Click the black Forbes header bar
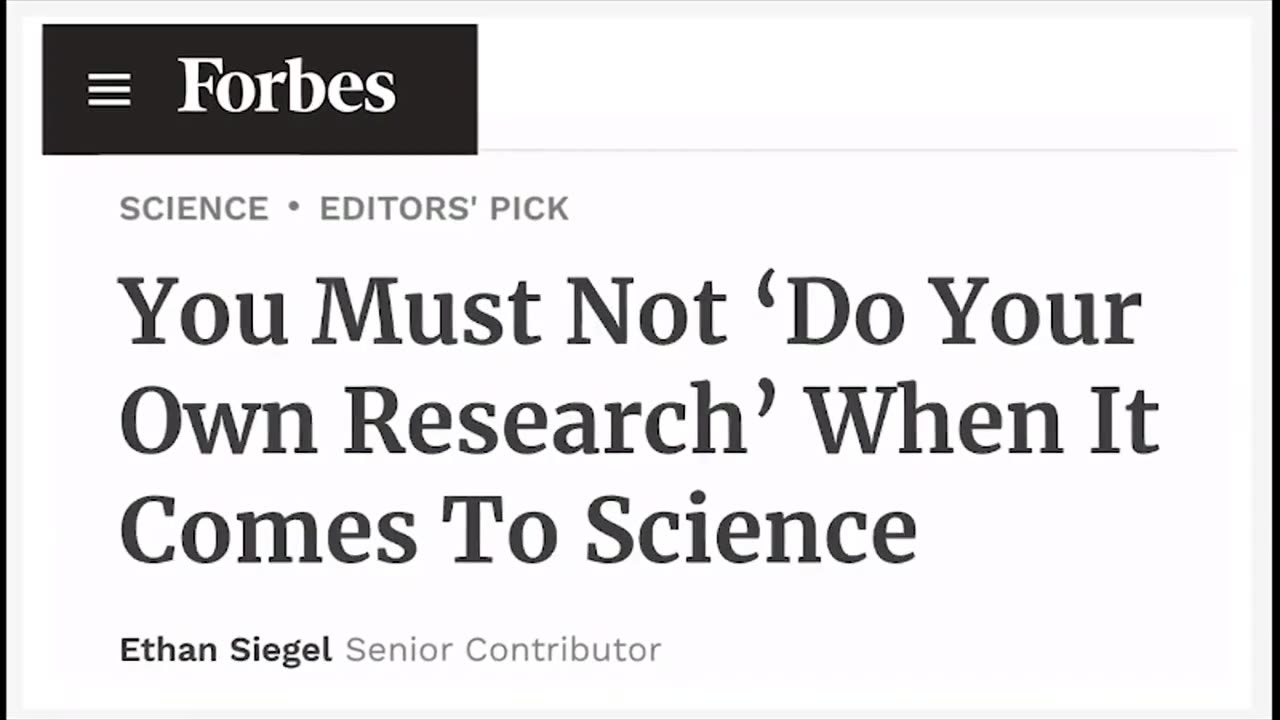This screenshot has height=720, width=1280. [260, 89]
